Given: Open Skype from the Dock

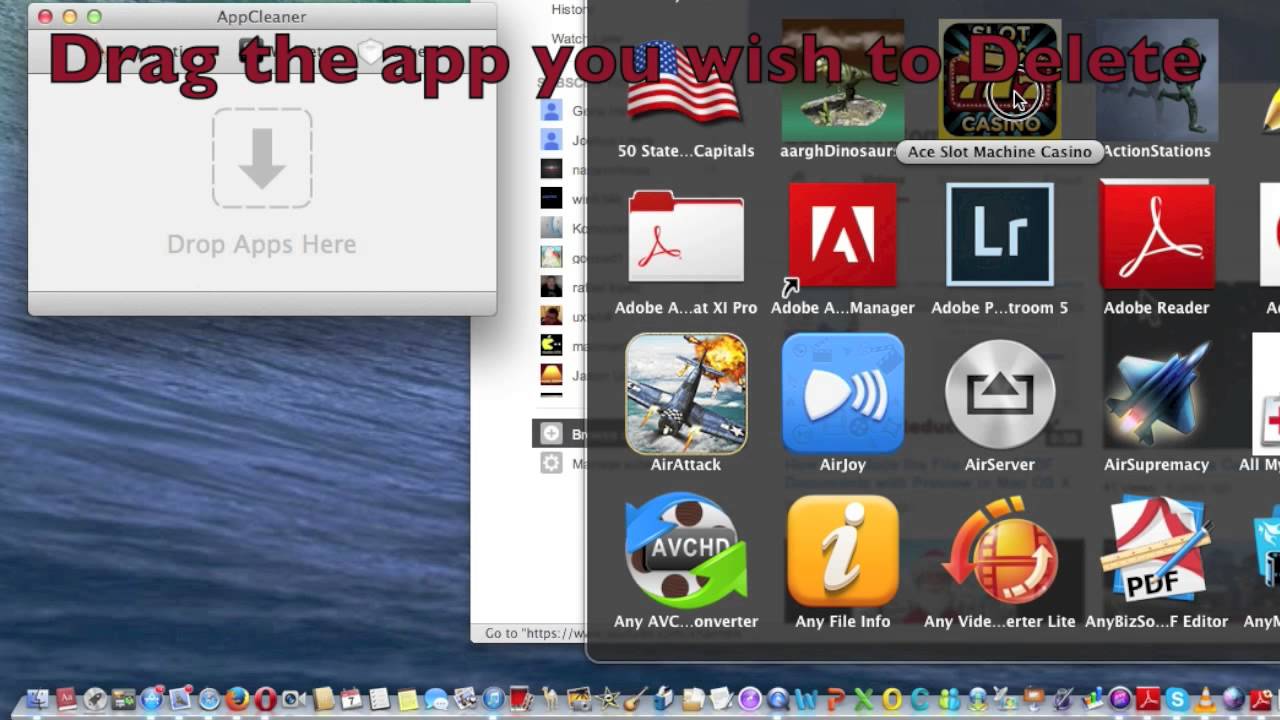Looking at the screenshot, I should click(x=1177, y=699).
